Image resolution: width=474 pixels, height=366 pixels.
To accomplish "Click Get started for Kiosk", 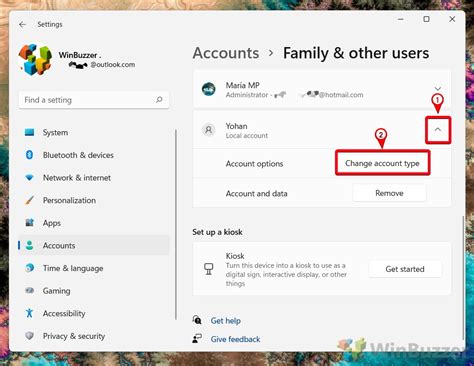I will [405, 269].
